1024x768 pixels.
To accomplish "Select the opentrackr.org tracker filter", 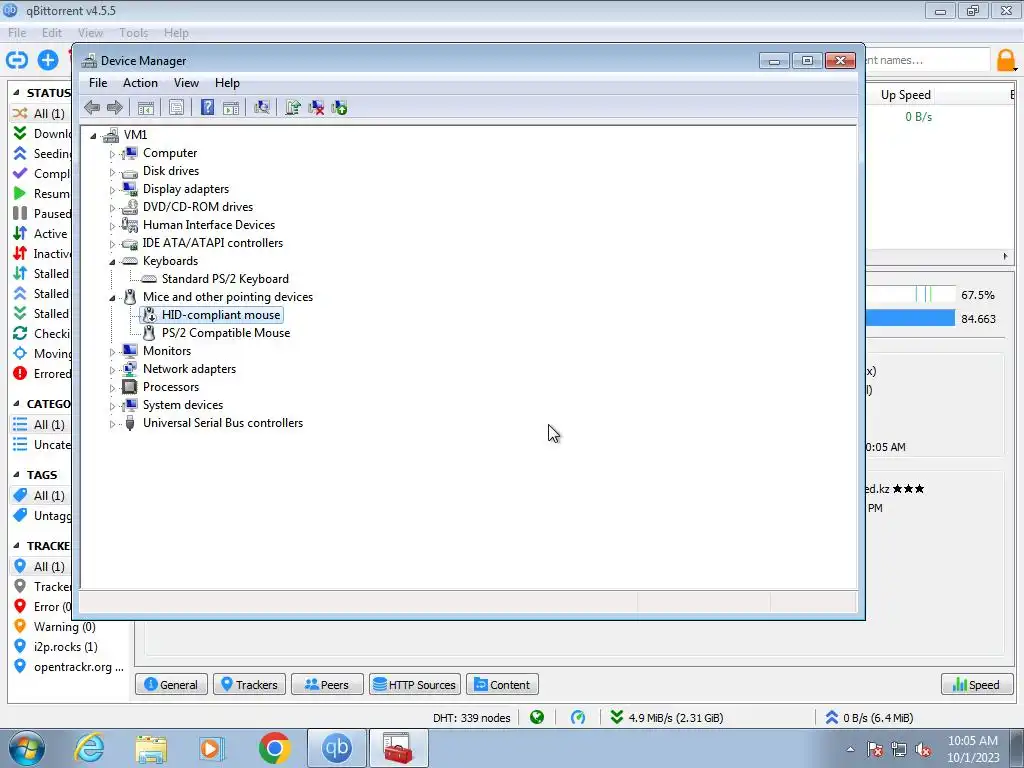I will [69, 667].
